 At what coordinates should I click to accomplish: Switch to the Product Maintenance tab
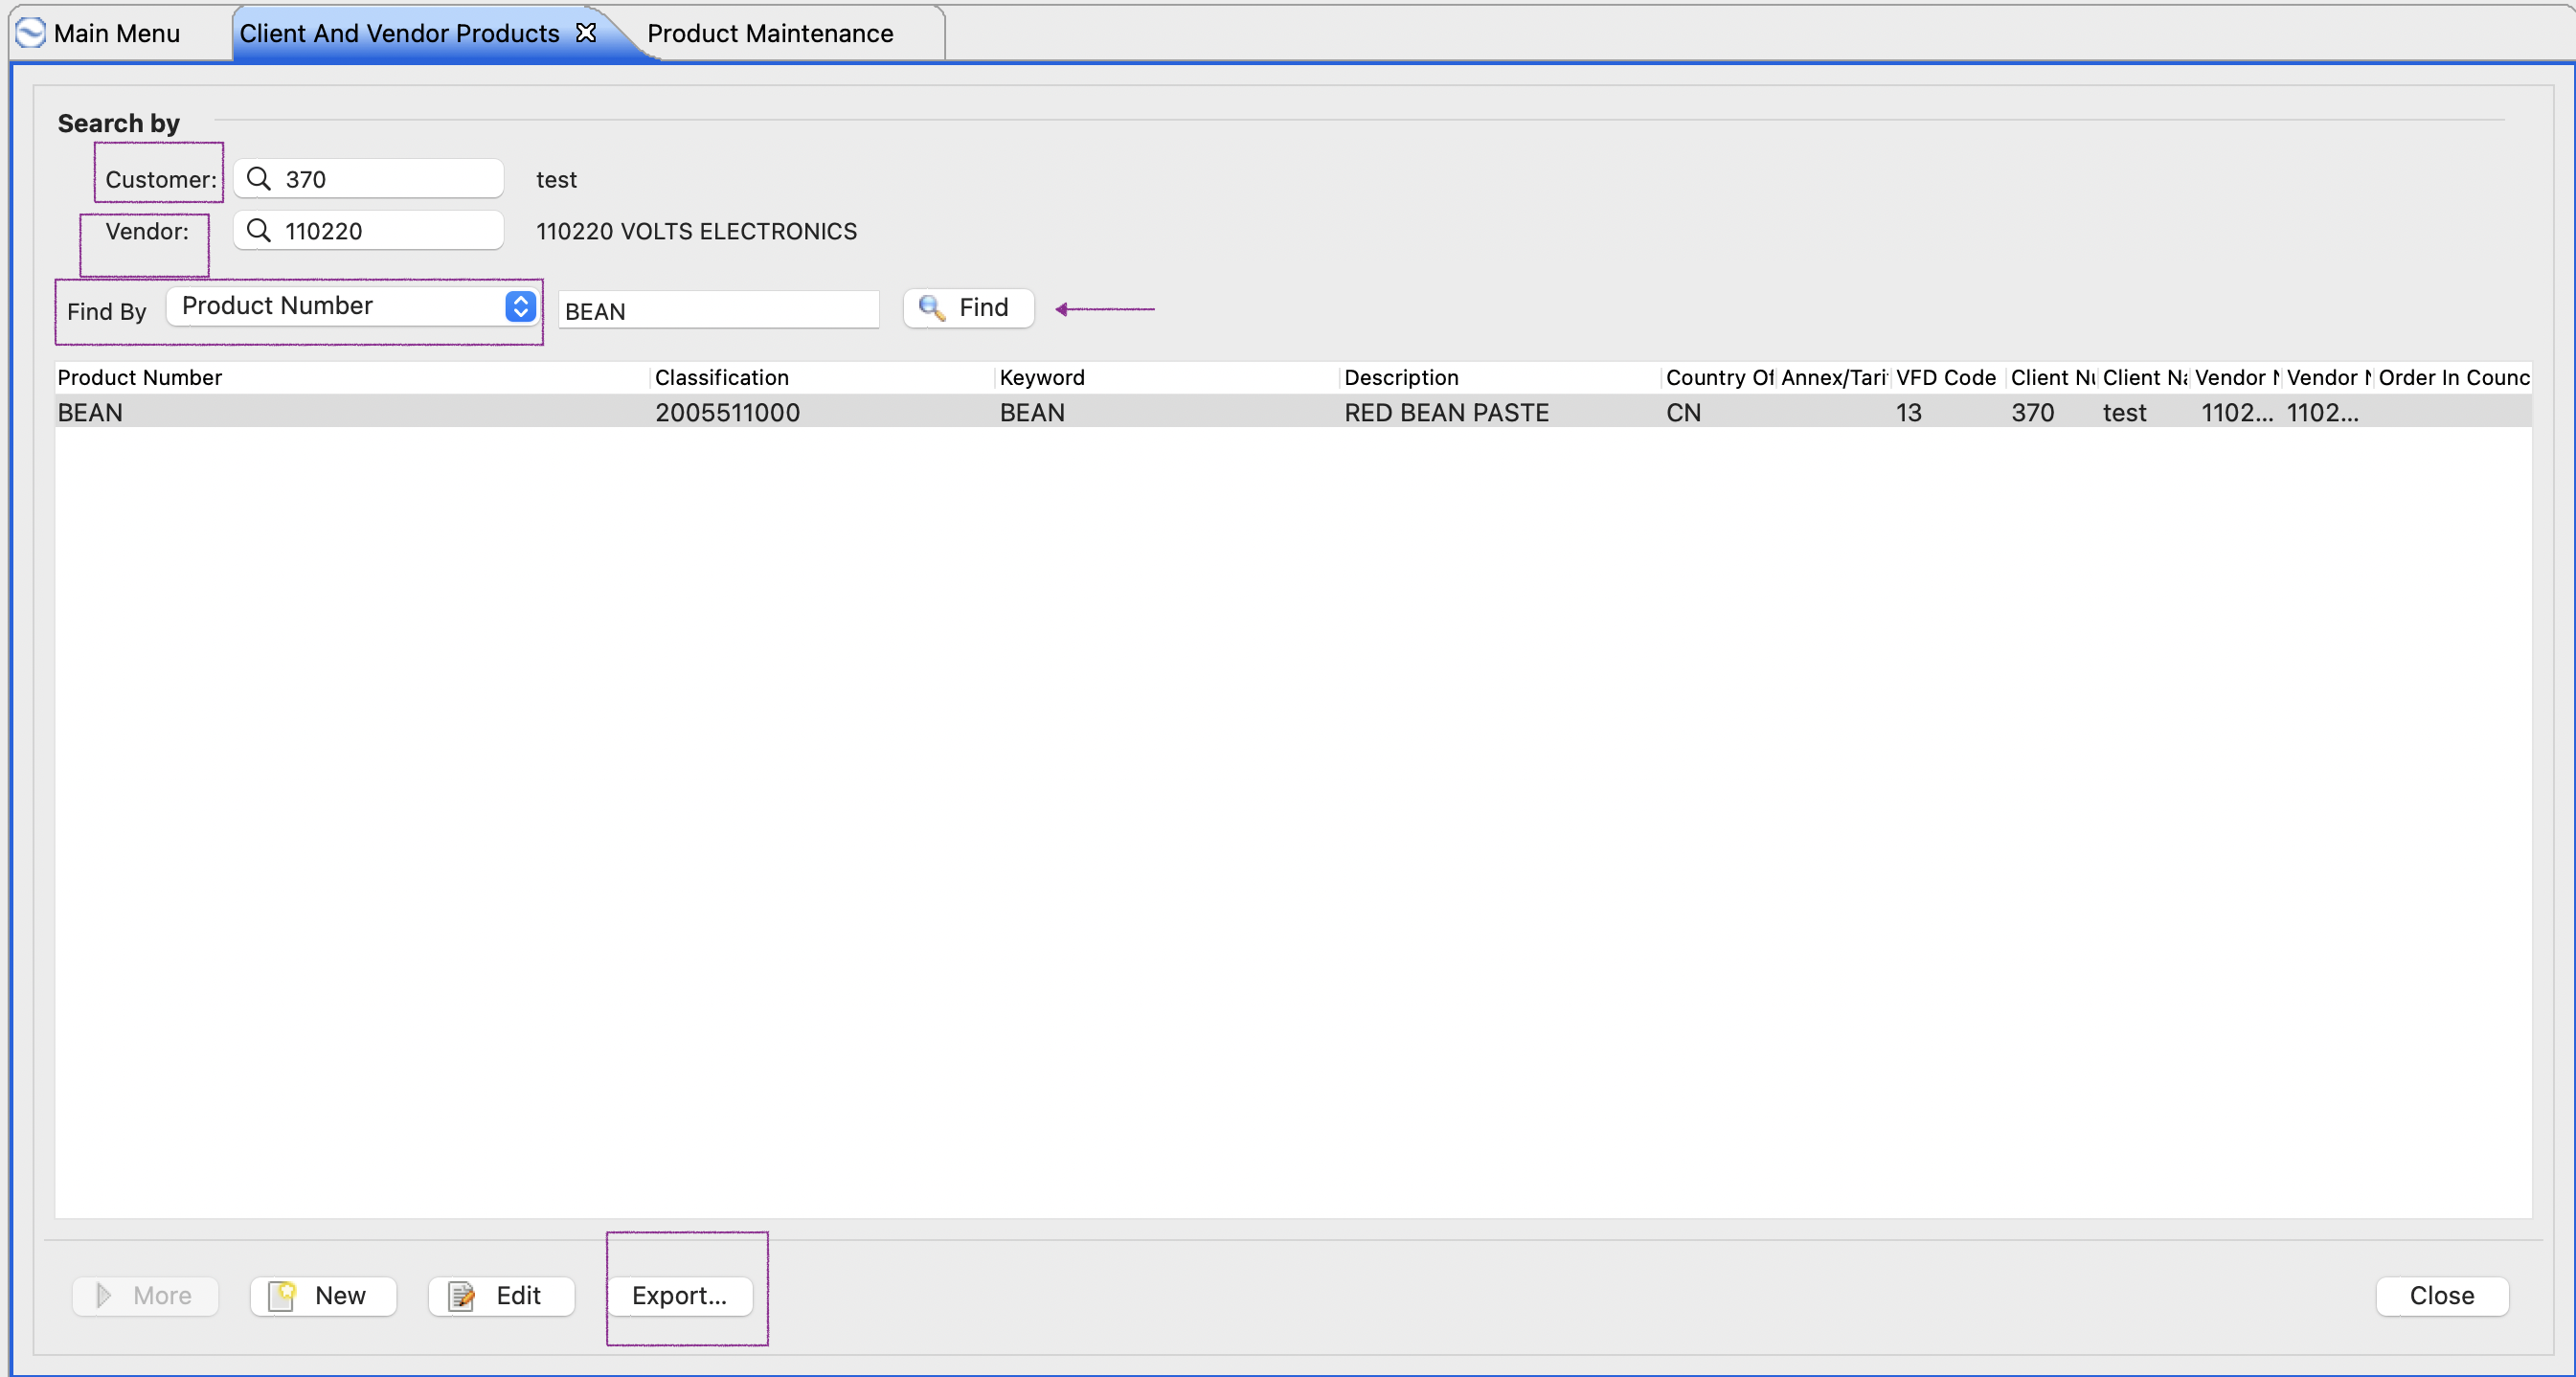tap(770, 33)
